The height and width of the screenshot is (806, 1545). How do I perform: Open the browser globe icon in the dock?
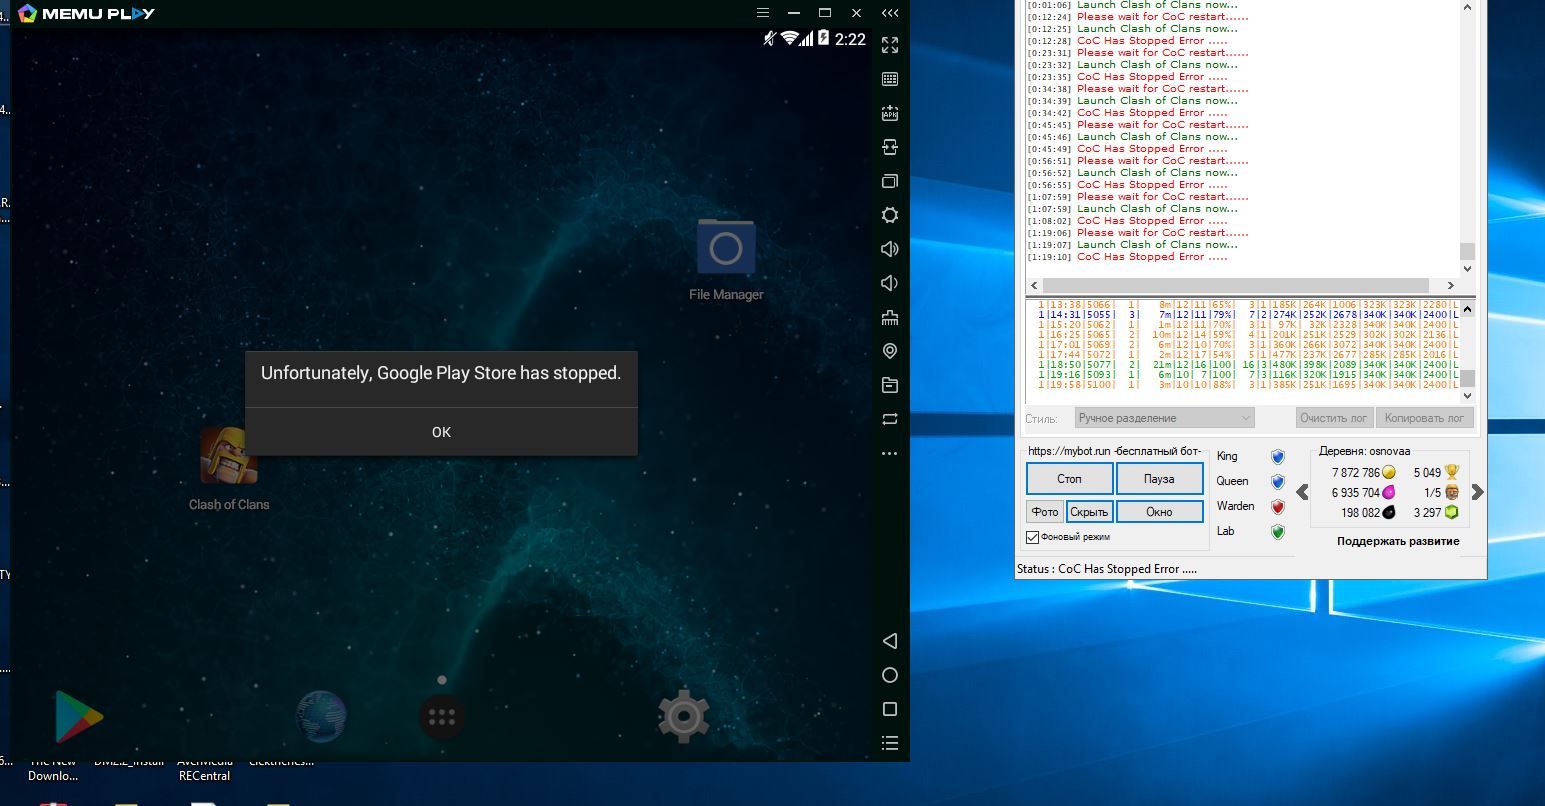click(322, 716)
